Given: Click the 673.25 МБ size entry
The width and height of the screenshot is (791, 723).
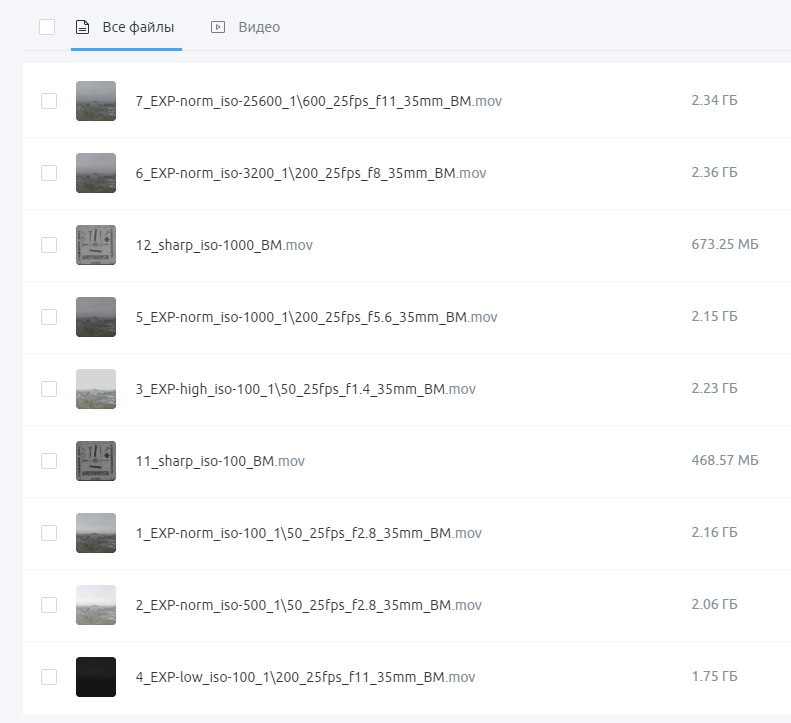Looking at the screenshot, I should coord(724,245).
